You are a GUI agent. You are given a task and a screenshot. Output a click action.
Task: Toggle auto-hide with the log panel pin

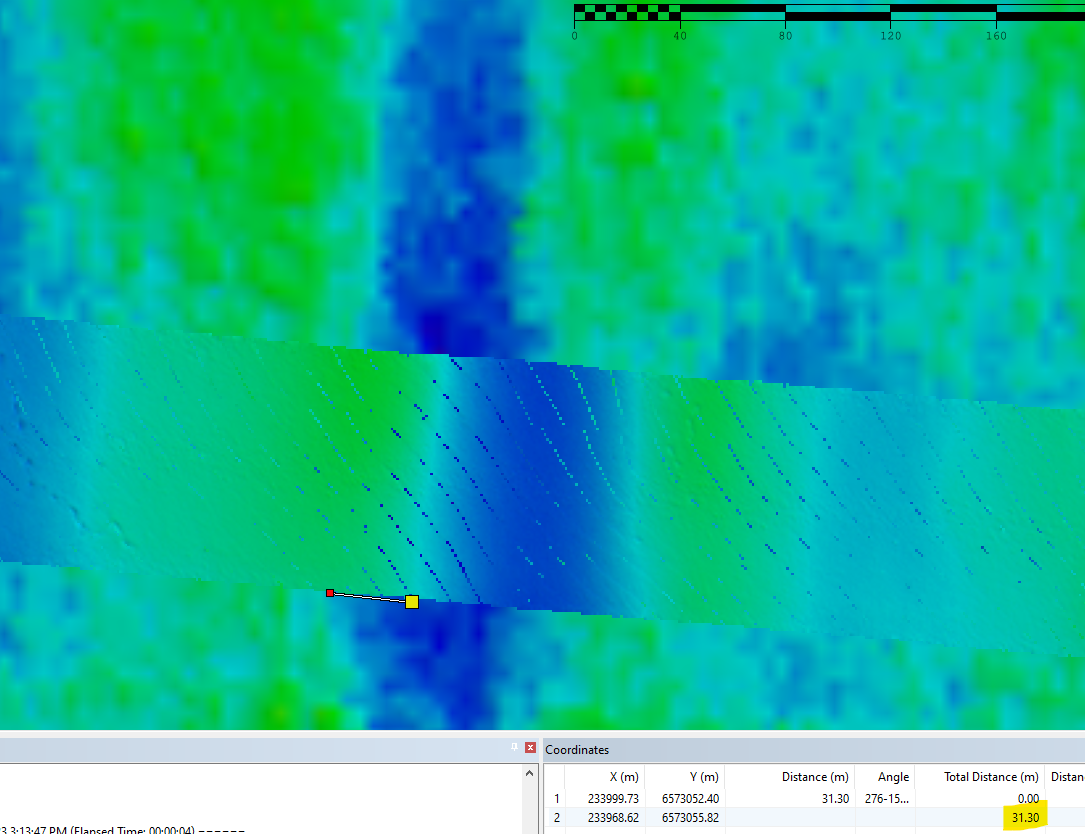pos(514,747)
